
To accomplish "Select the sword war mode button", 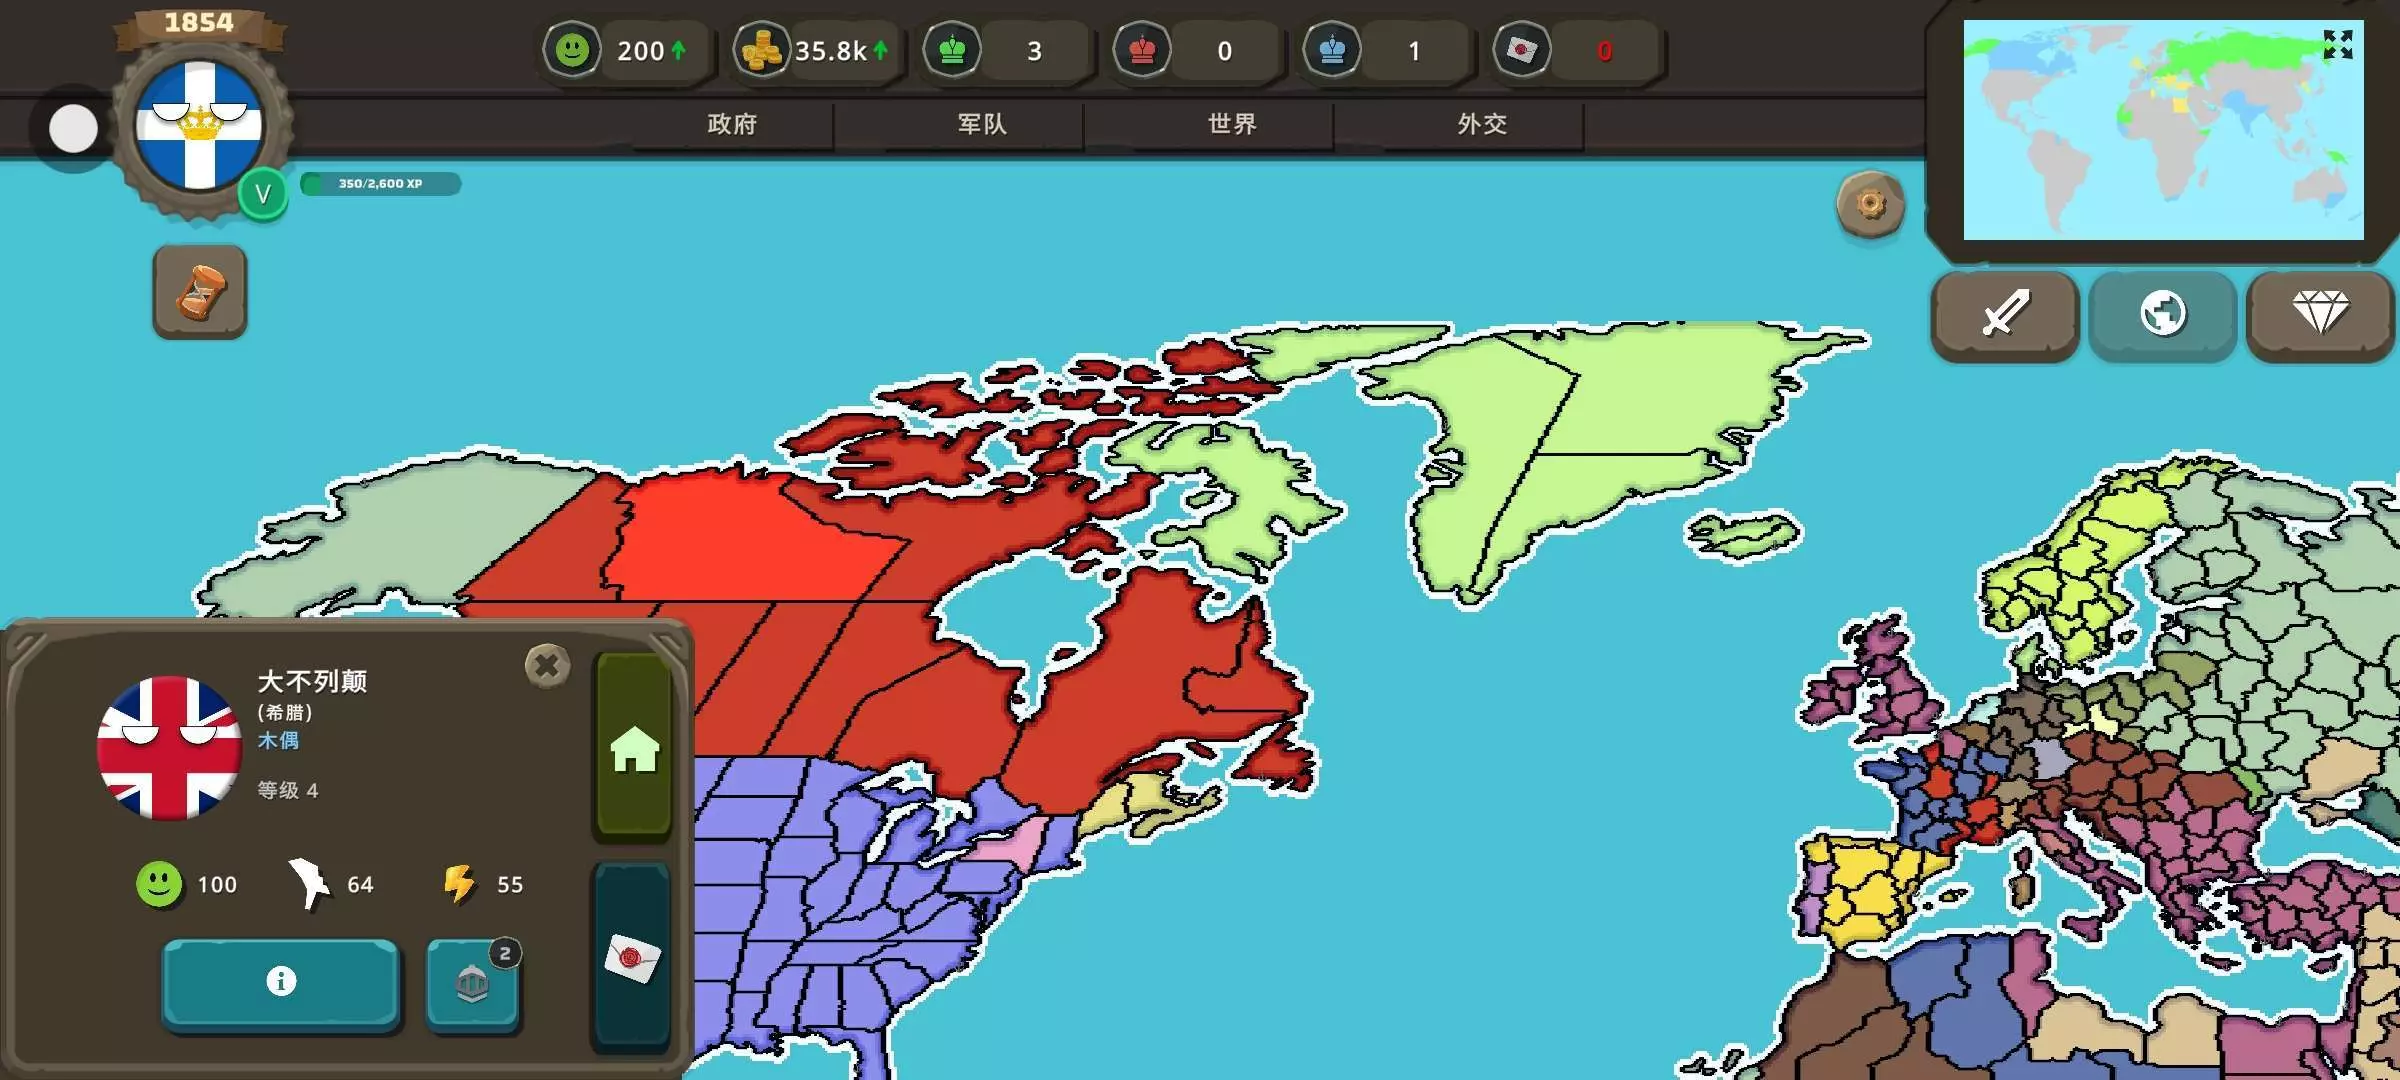I will click(2005, 314).
